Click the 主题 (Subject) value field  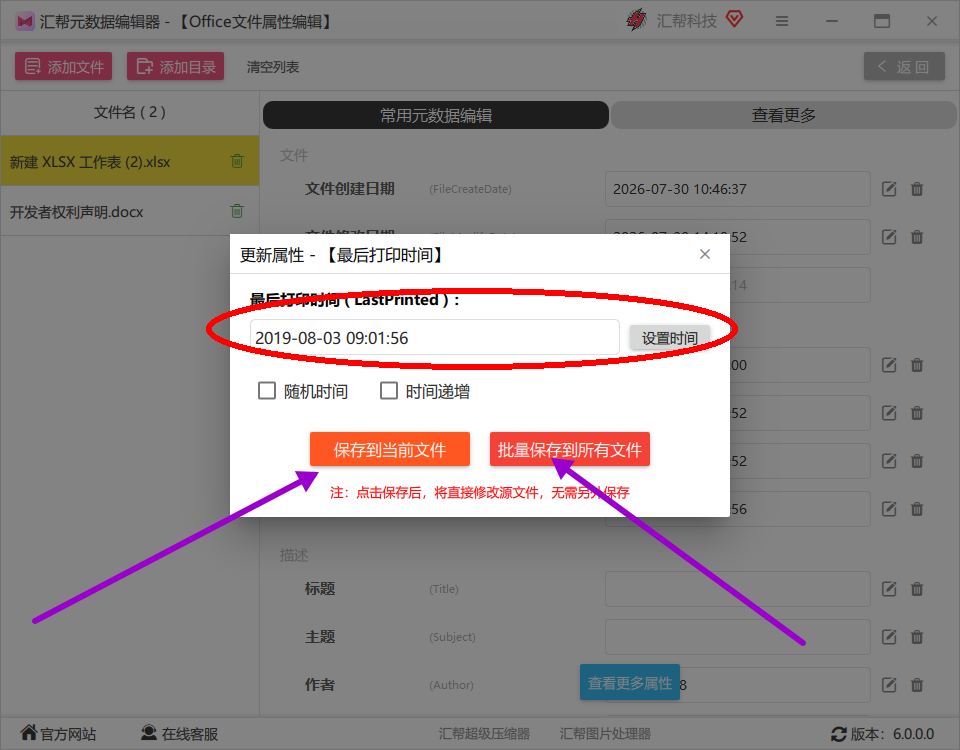tap(738, 637)
